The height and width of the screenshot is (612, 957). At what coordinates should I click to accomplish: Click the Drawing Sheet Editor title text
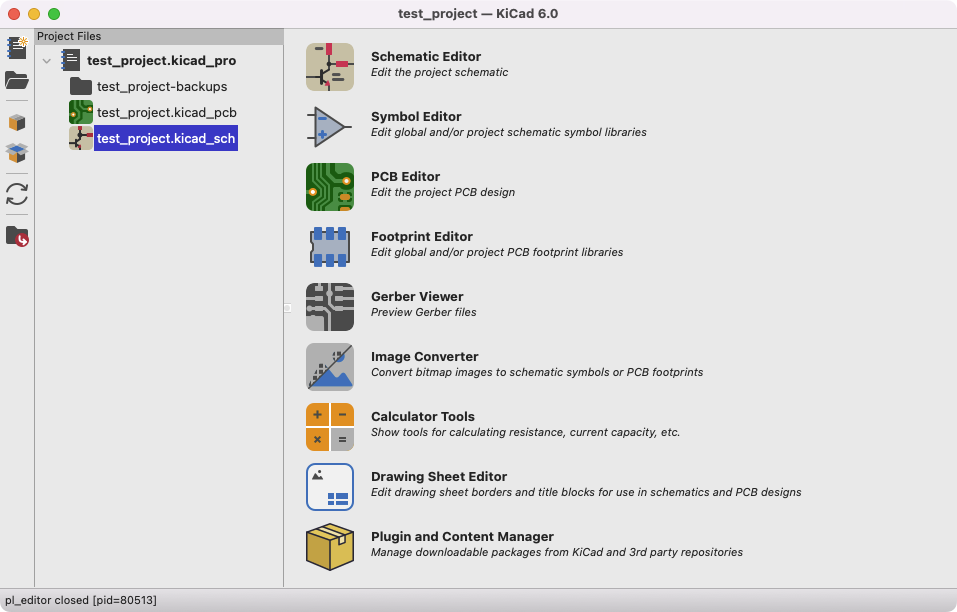click(x=439, y=476)
